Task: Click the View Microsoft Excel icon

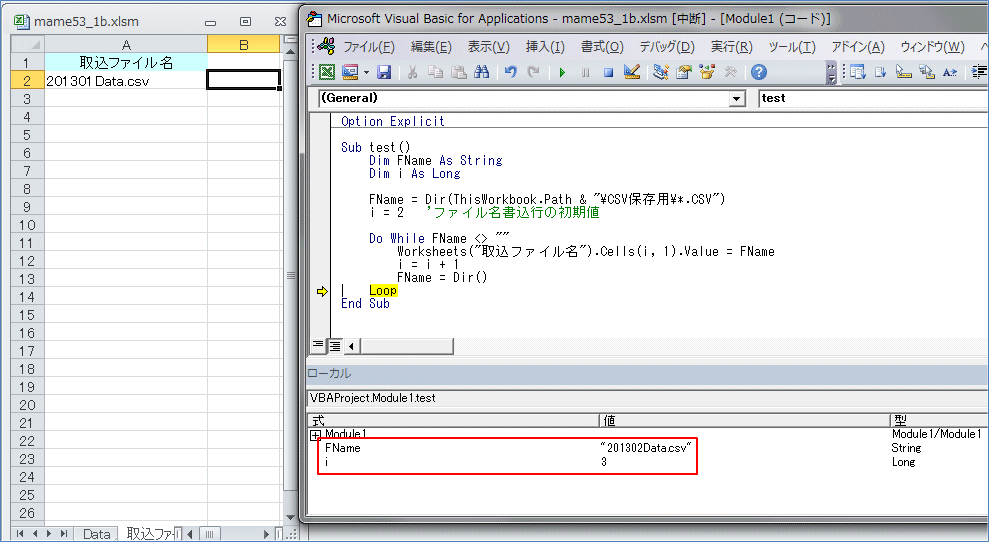Action: coord(327,72)
